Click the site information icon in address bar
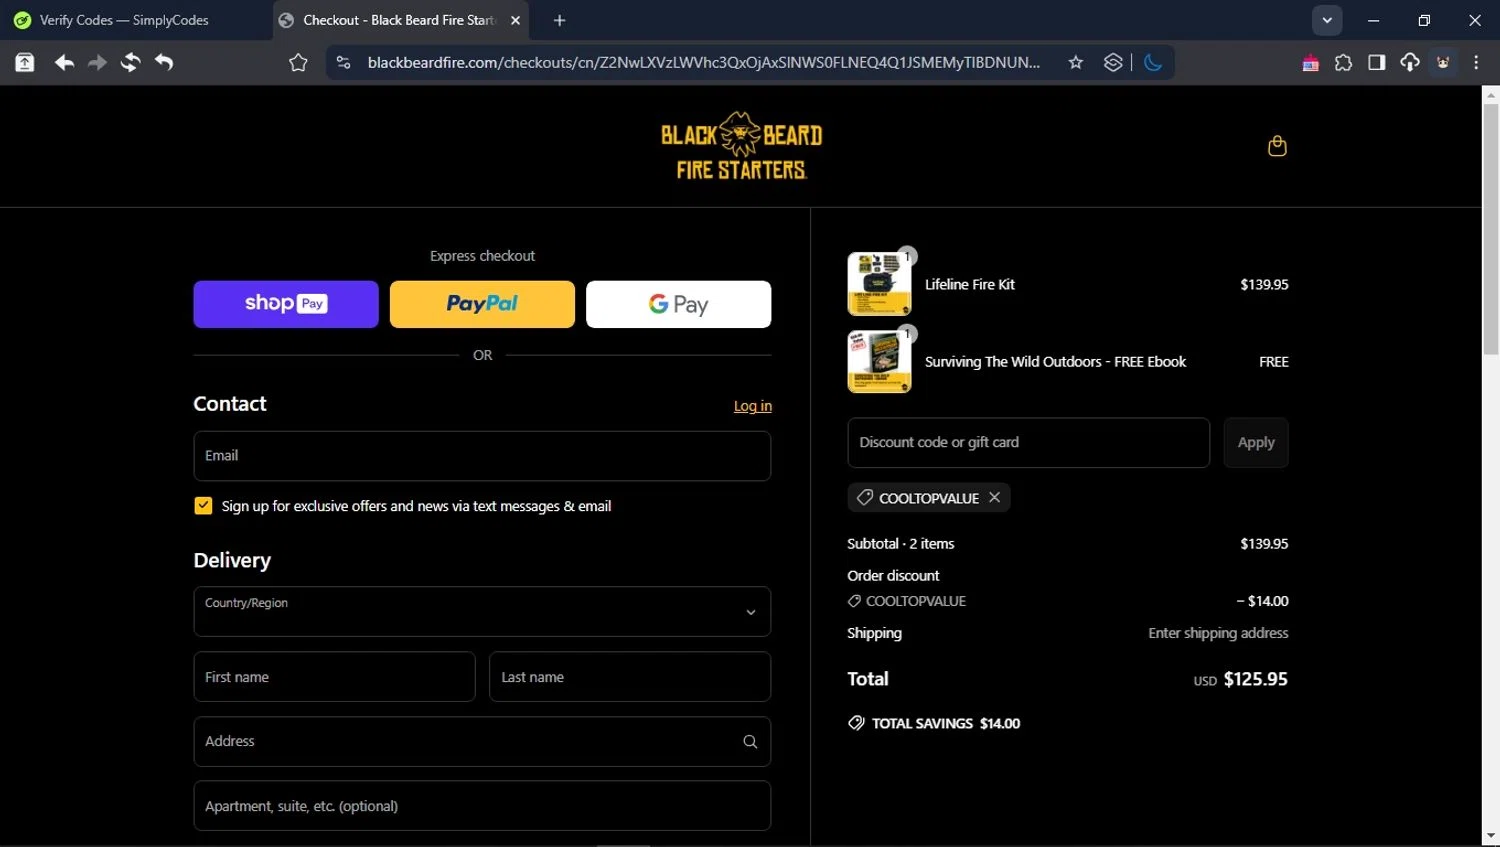Image resolution: width=1500 pixels, height=847 pixels. (x=343, y=62)
